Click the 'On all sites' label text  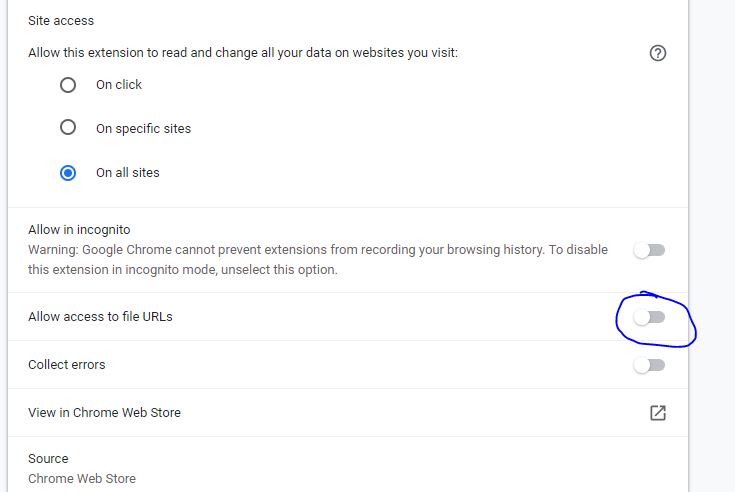coord(128,172)
